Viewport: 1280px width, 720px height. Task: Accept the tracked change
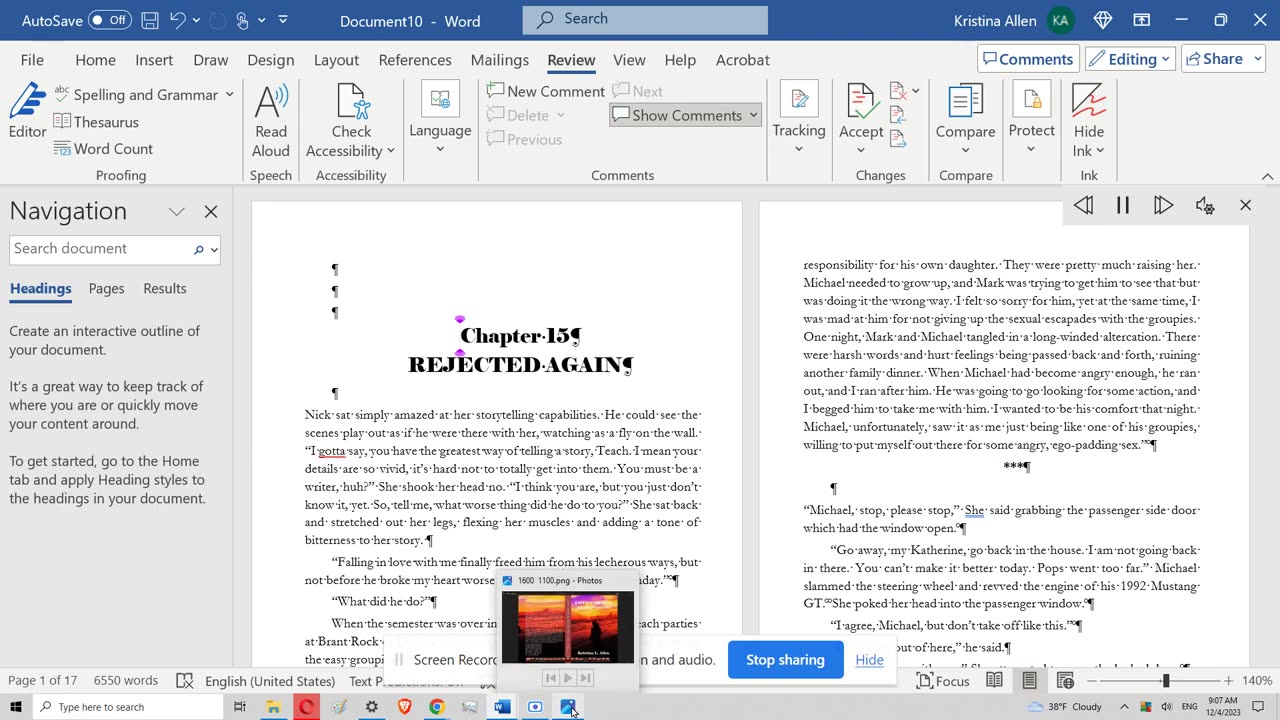[x=861, y=112]
